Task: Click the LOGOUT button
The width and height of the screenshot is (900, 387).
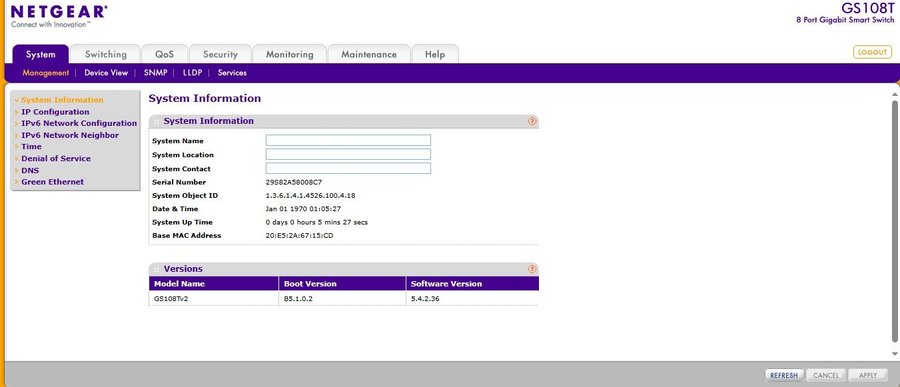Action: click(x=872, y=52)
